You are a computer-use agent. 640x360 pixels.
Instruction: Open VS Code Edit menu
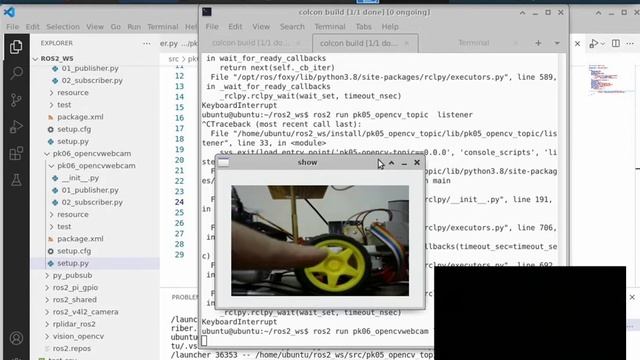(x=33, y=27)
